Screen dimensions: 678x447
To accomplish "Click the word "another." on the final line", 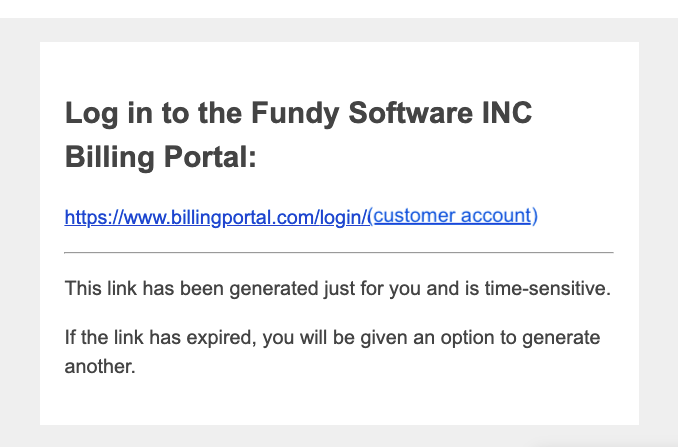I will [100, 366].
